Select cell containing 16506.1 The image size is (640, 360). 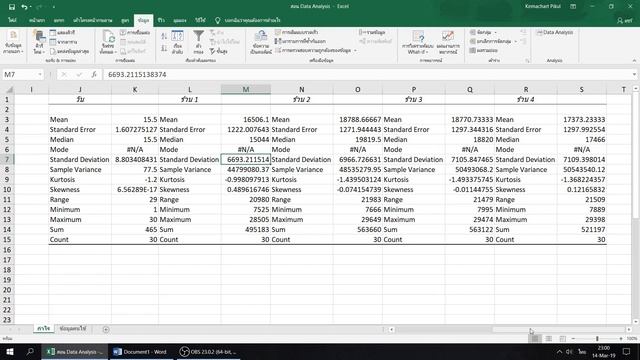click(246, 120)
